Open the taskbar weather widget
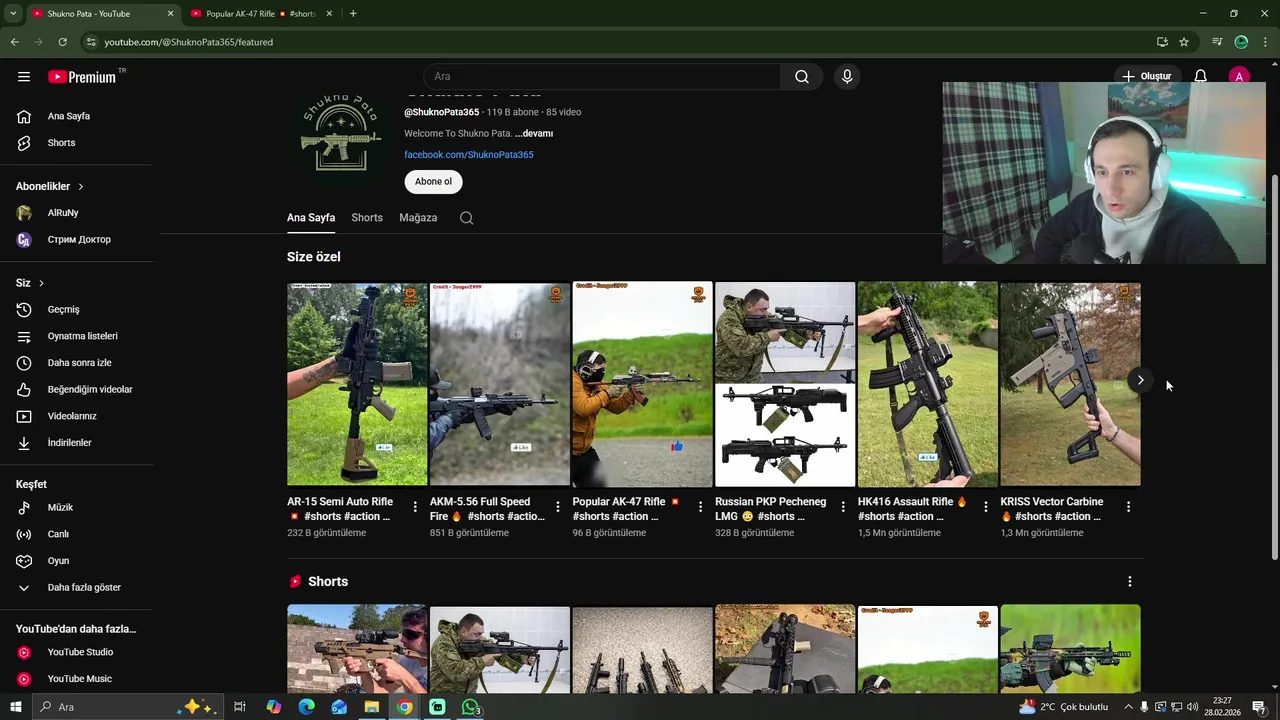The width and height of the screenshot is (1280, 720). click(1065, 707)
